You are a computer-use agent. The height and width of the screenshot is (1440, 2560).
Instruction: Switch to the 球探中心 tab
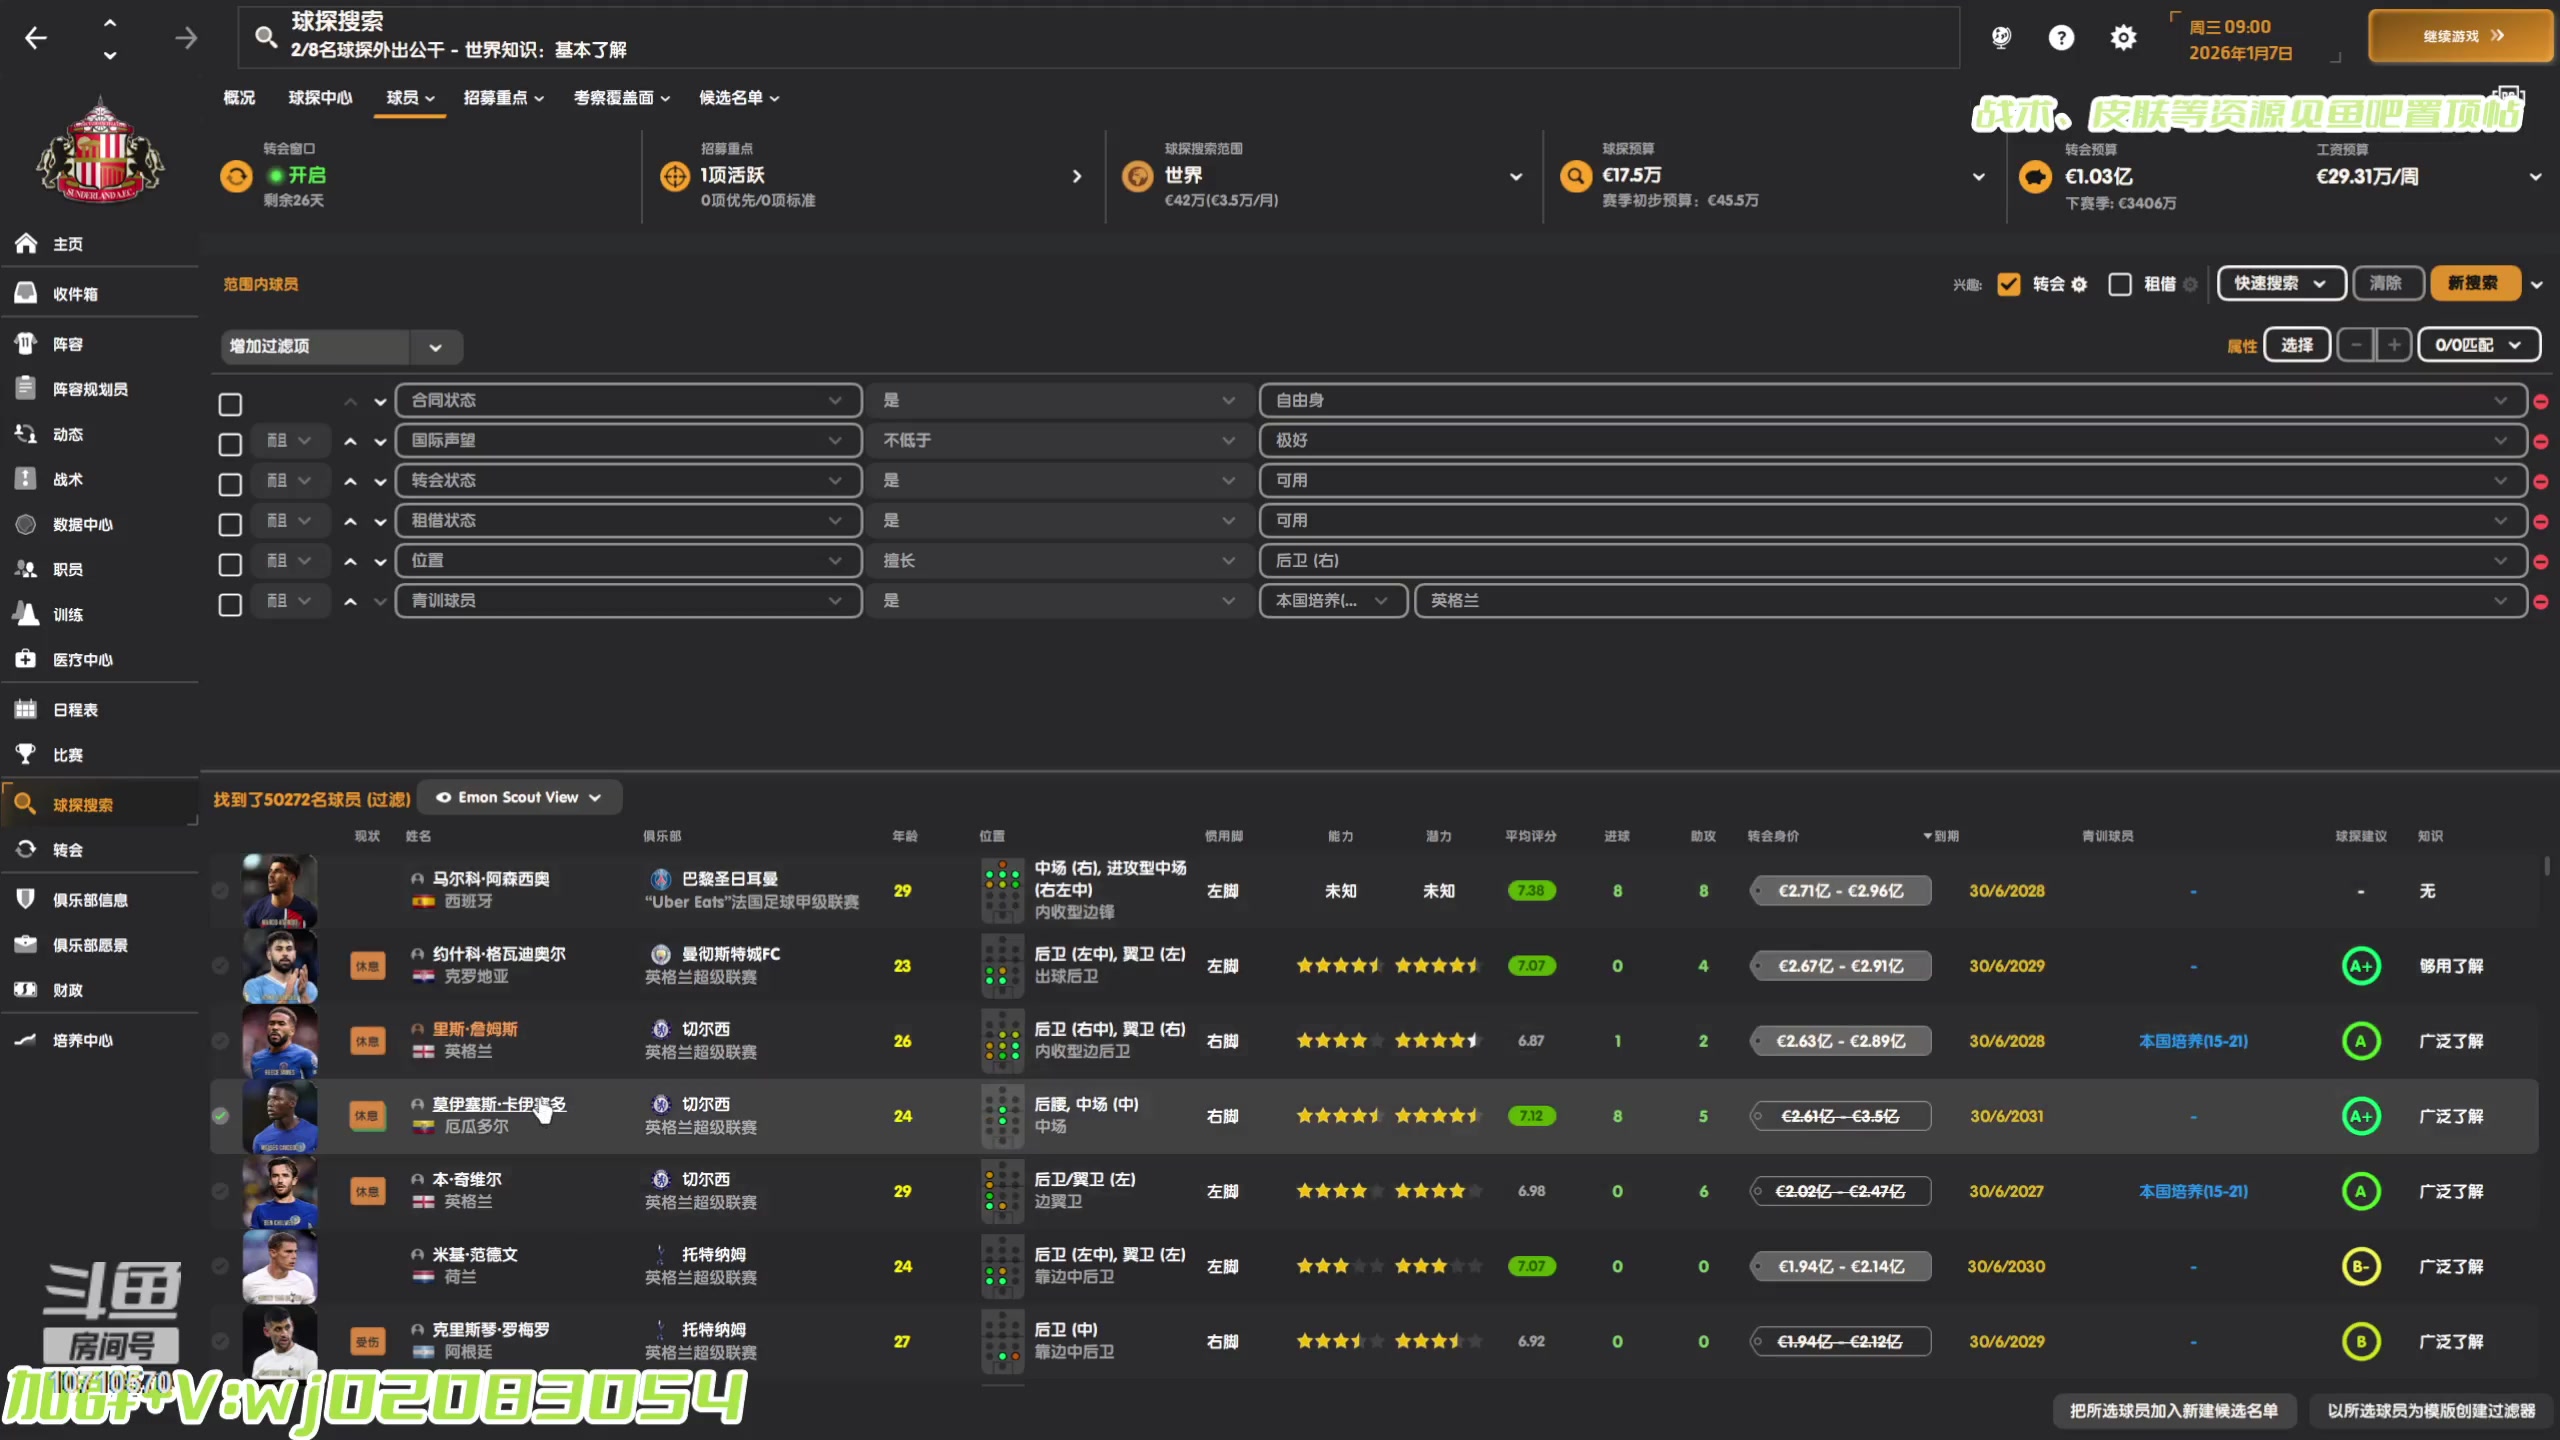[320, 97]
